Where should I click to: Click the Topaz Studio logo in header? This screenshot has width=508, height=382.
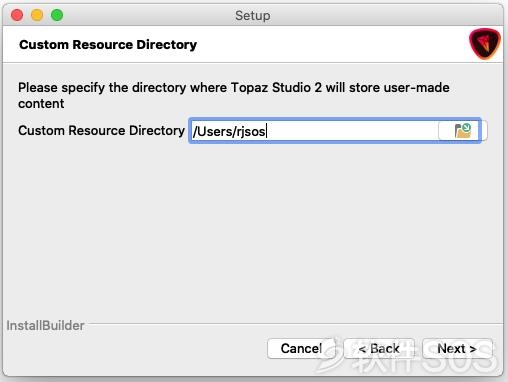point(485,44)
